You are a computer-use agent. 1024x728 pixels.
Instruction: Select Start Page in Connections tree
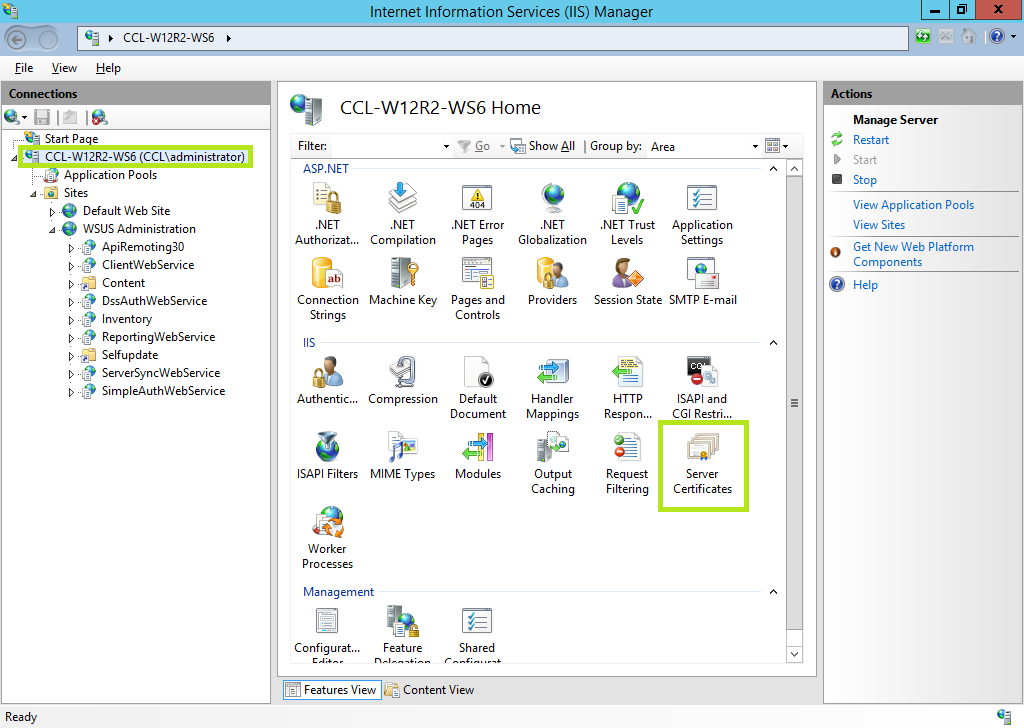(x=71, y=138)
